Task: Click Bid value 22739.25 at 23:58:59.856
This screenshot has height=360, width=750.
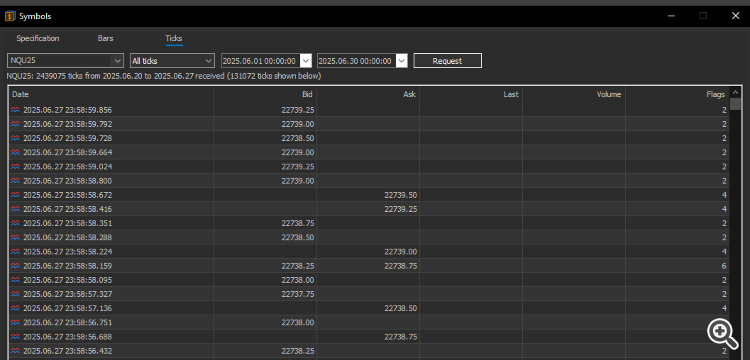Action: point(298,110)
